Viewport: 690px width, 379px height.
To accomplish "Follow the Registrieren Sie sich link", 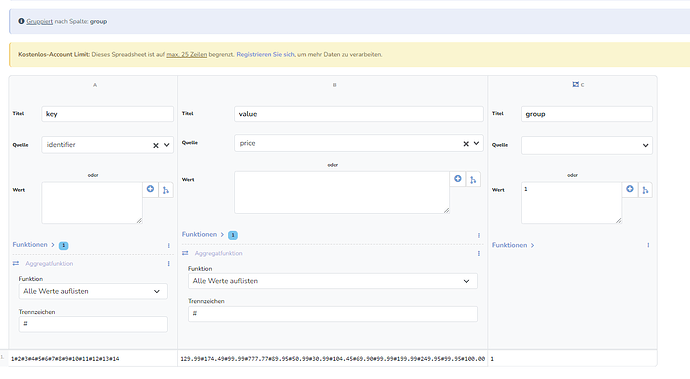I will point(265,55).
